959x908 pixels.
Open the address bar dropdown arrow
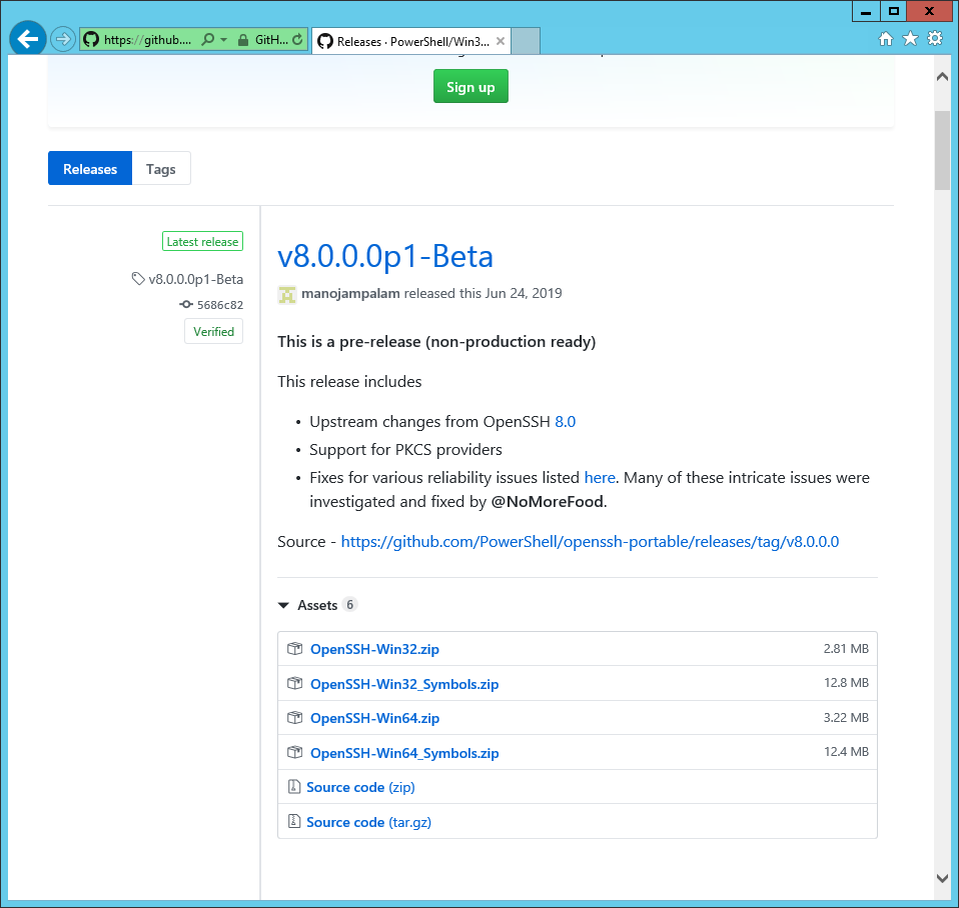[224, 40]
